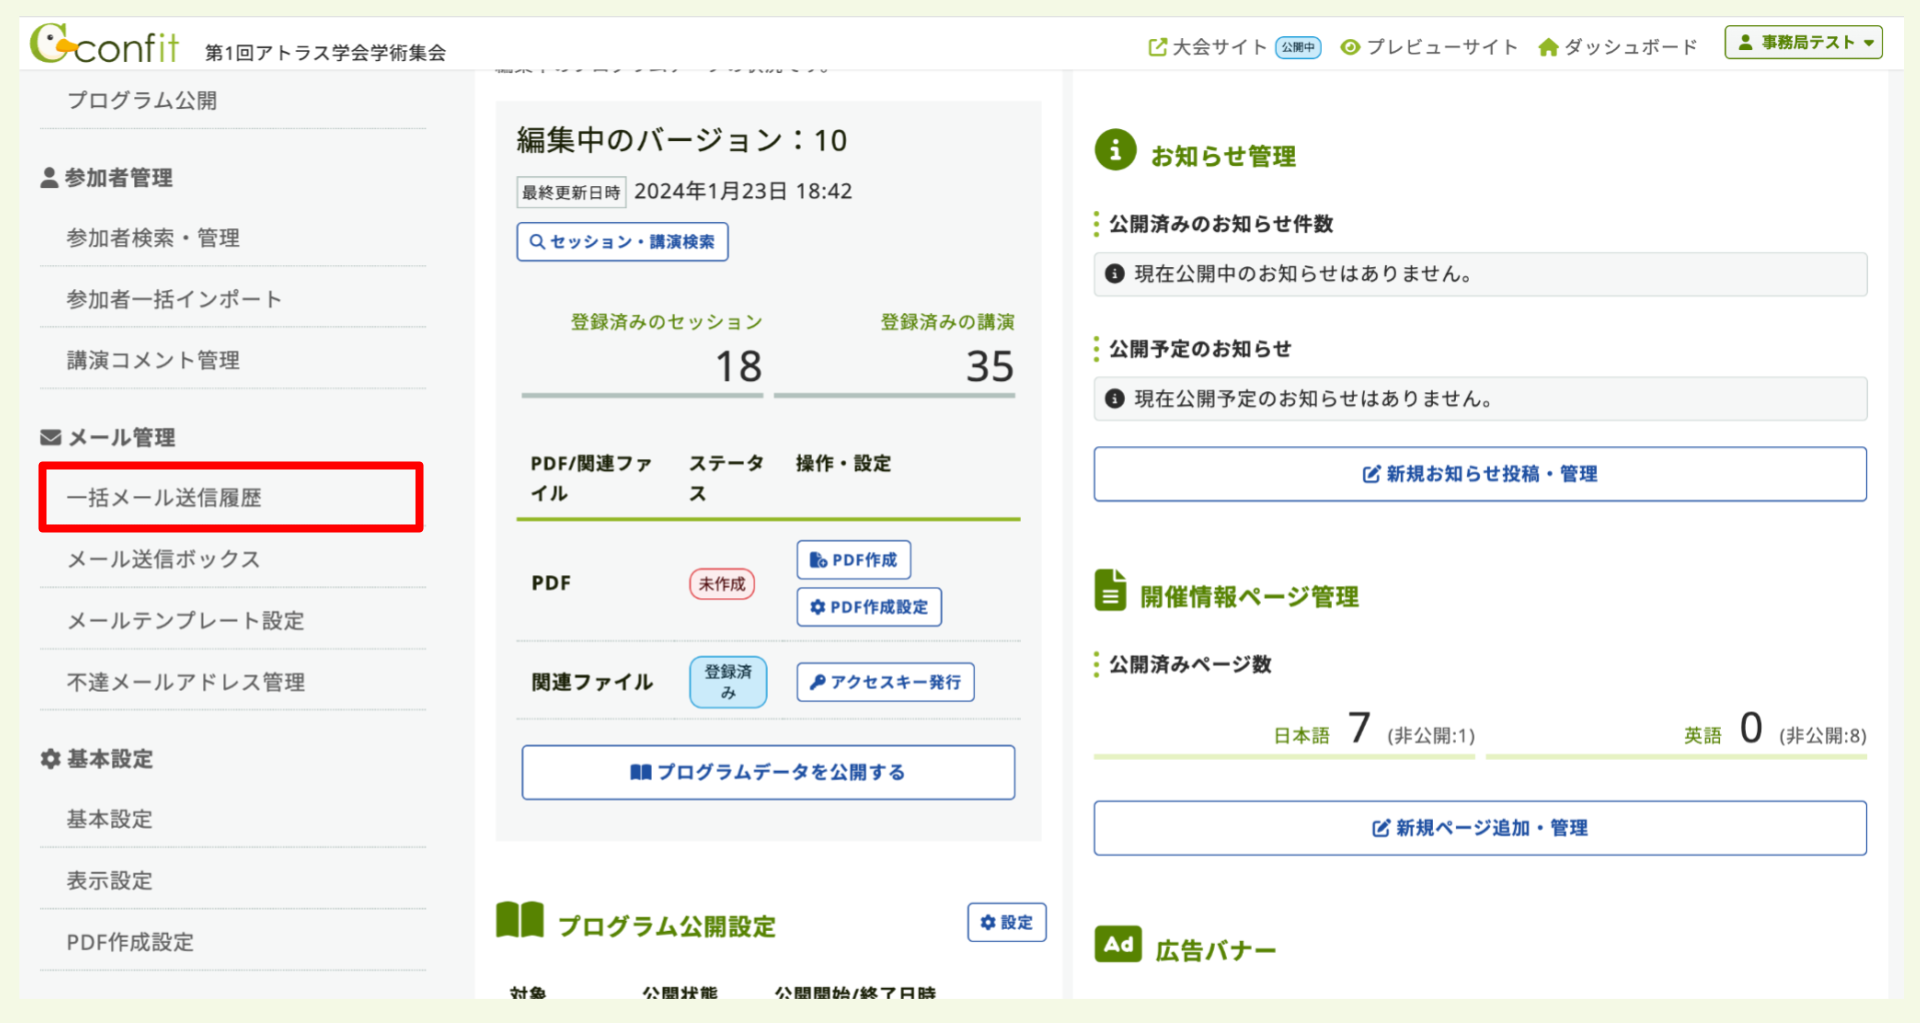Click プログラムデータを公開する button
The height and width of the screenshot is (1023, 1920).
(x=768, y=771)
